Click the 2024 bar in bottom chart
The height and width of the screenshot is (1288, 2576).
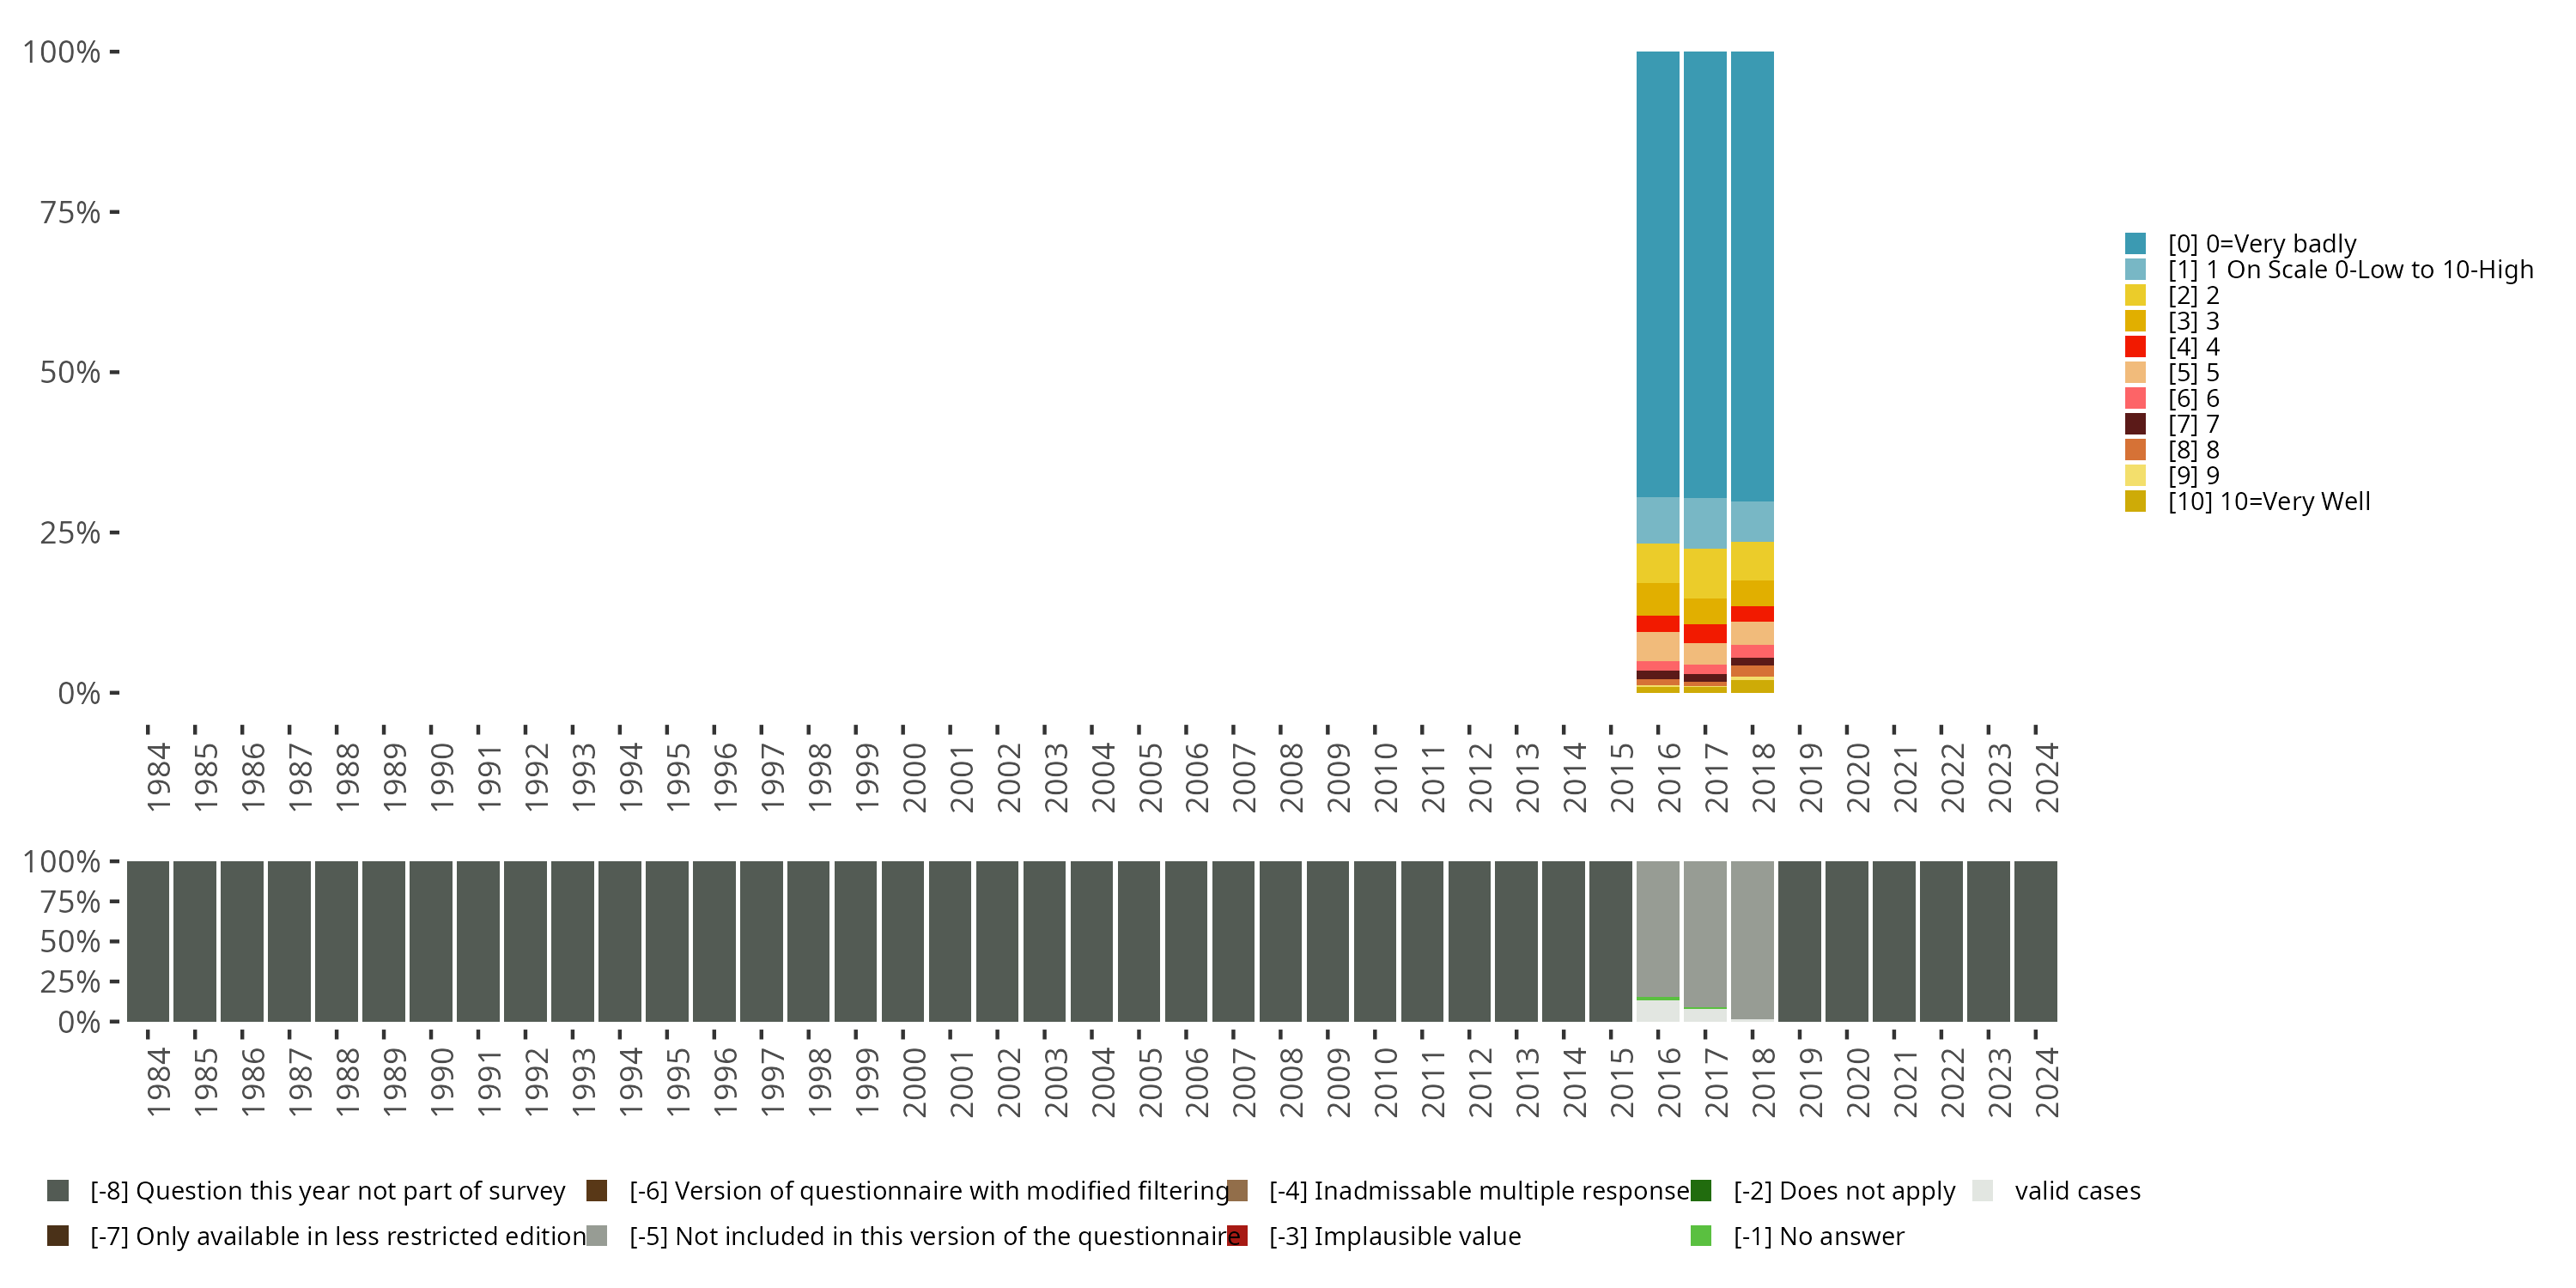tap(2036, 941)
